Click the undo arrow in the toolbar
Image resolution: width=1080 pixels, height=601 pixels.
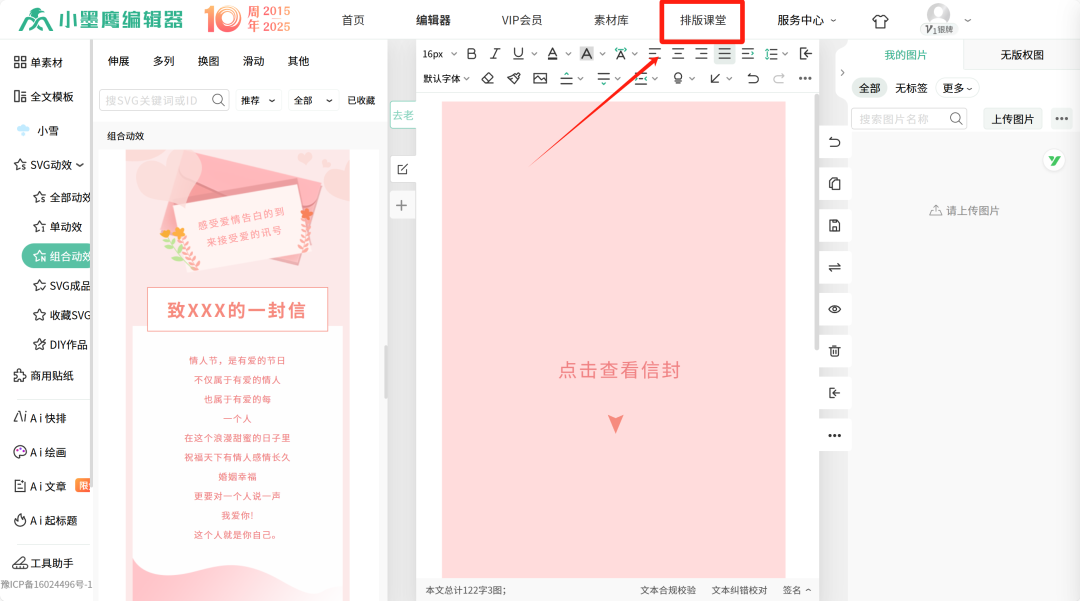pyautogui.click(x=753, y=78)
